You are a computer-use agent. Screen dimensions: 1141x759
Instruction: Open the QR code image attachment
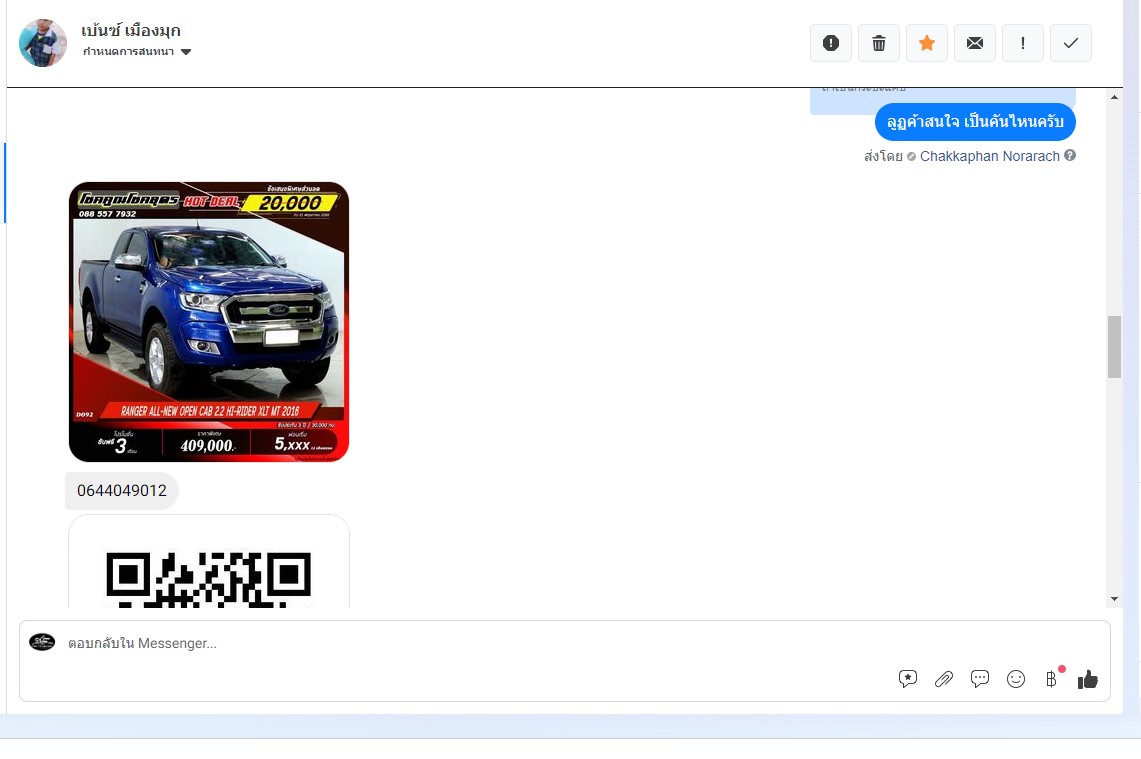point(209,562)
